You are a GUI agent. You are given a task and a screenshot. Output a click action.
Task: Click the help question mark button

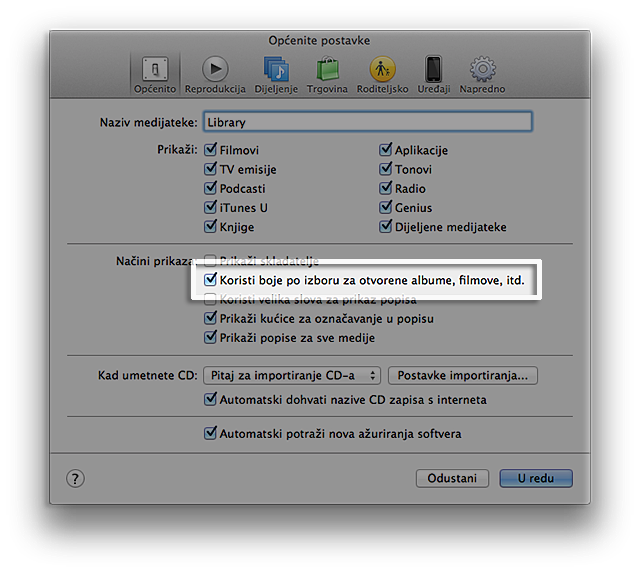pyautogui.click(x=76, y=478)
